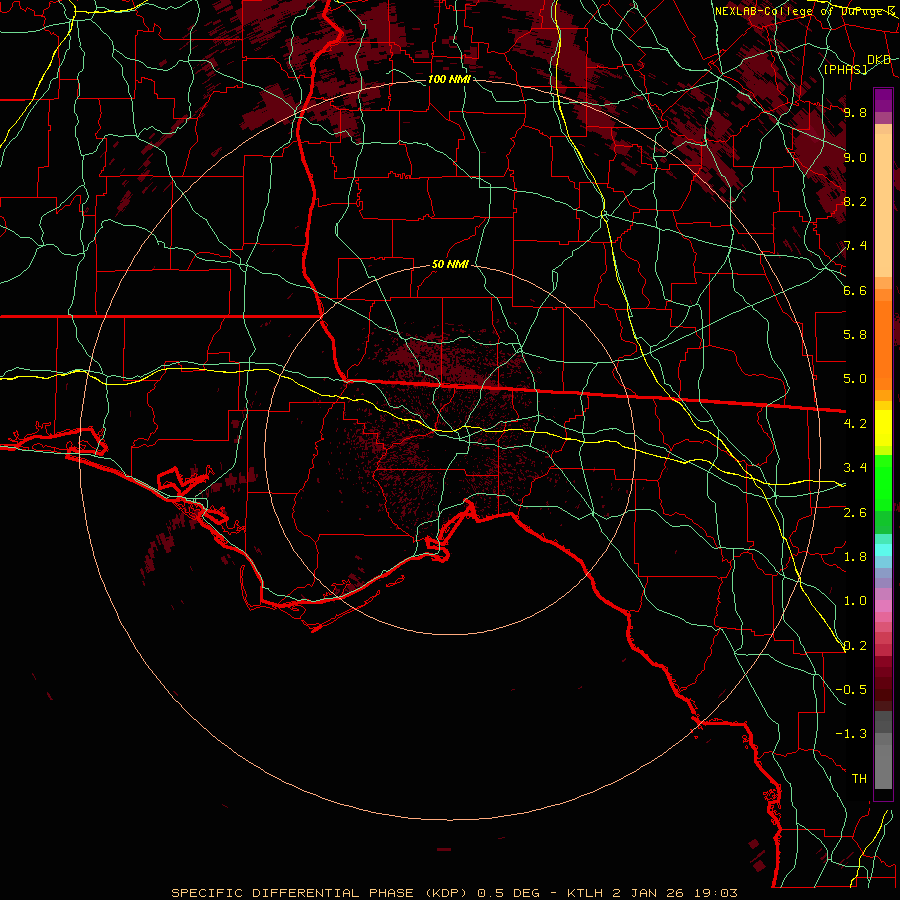Click the 5.0 value on the color scale
The width and height of the screenshot is (900, 900).
click(855, 379)
